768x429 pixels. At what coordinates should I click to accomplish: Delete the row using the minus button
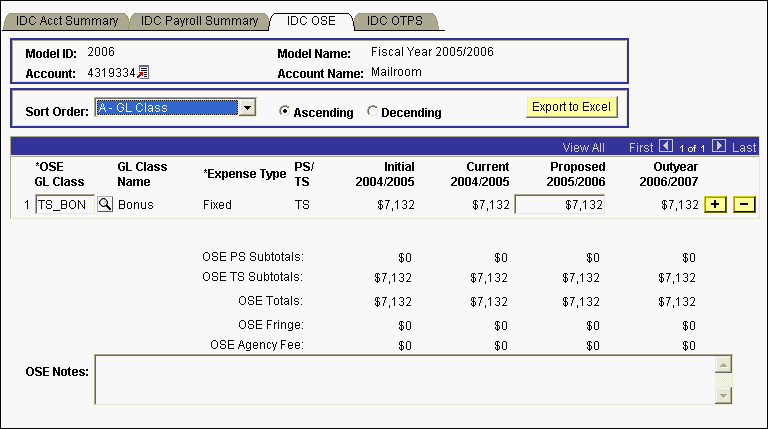click(743, 205)
